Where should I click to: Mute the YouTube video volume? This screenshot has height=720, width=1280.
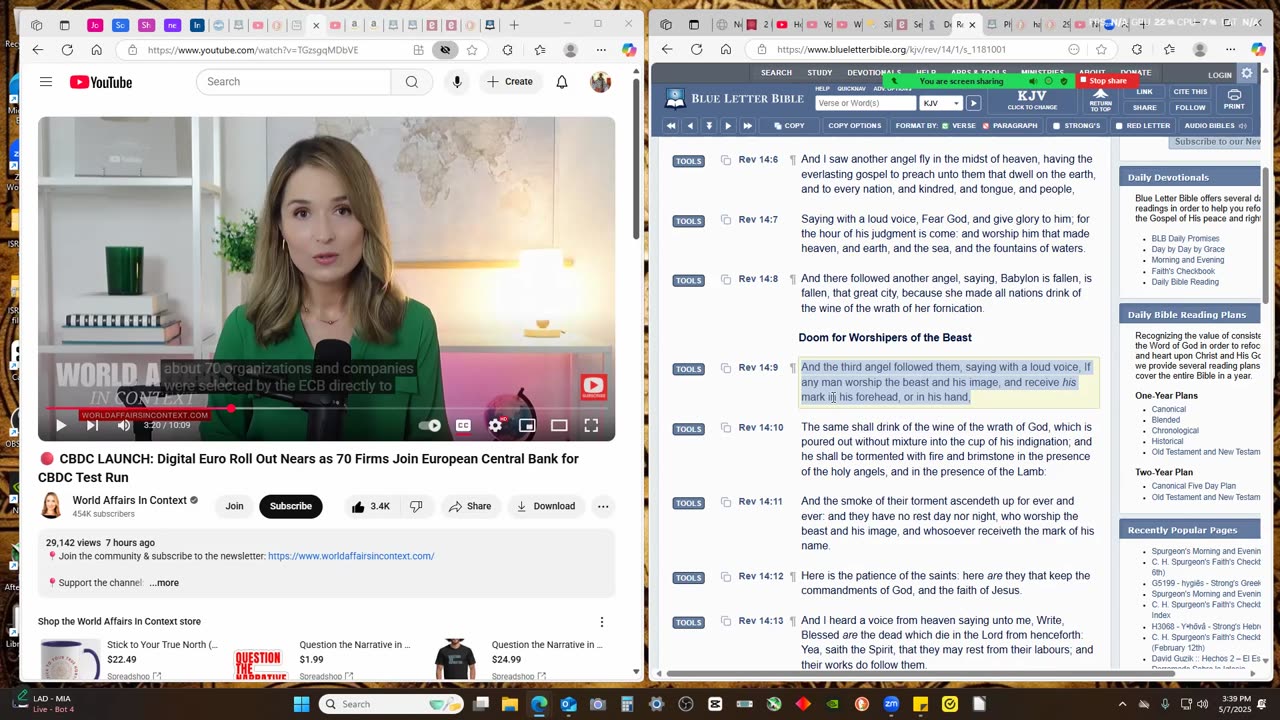(124, 425)
